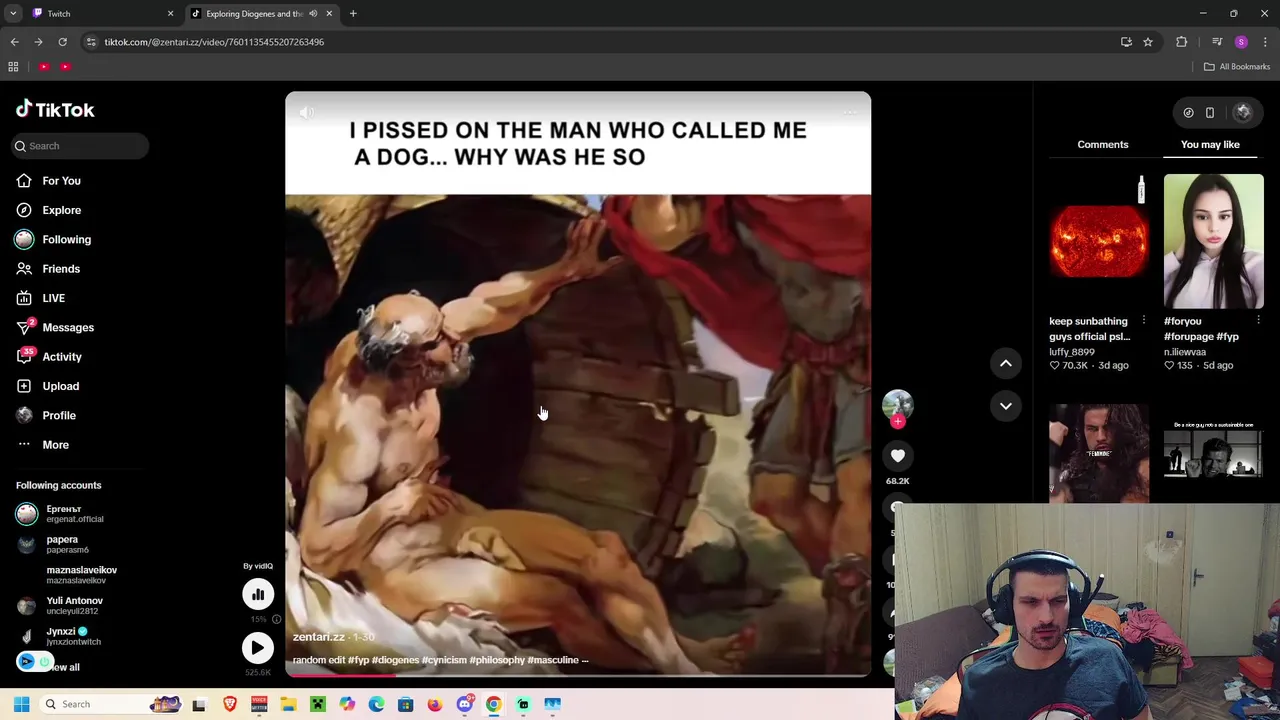Open the luffy_8899 profile link
1280x720 pixels.
[x=1071, y=352]
